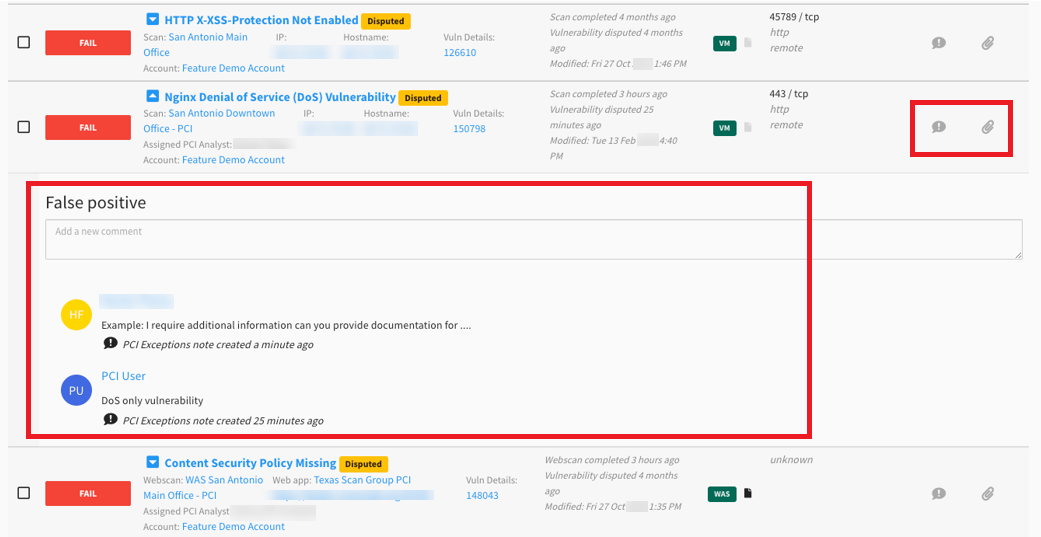Click attachment paperclip for Content Security Policy row

pos(987,493)
